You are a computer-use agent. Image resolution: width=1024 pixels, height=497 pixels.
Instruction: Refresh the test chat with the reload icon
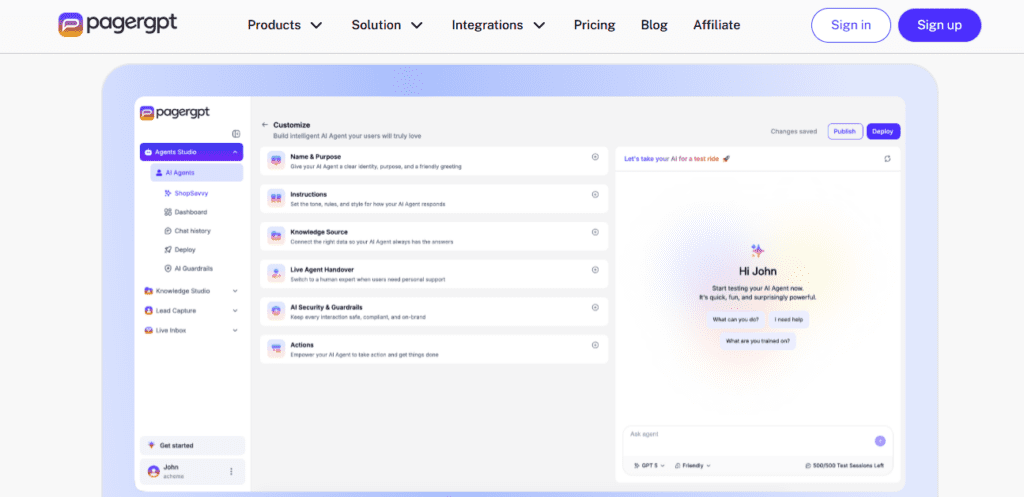coord(888,159)
